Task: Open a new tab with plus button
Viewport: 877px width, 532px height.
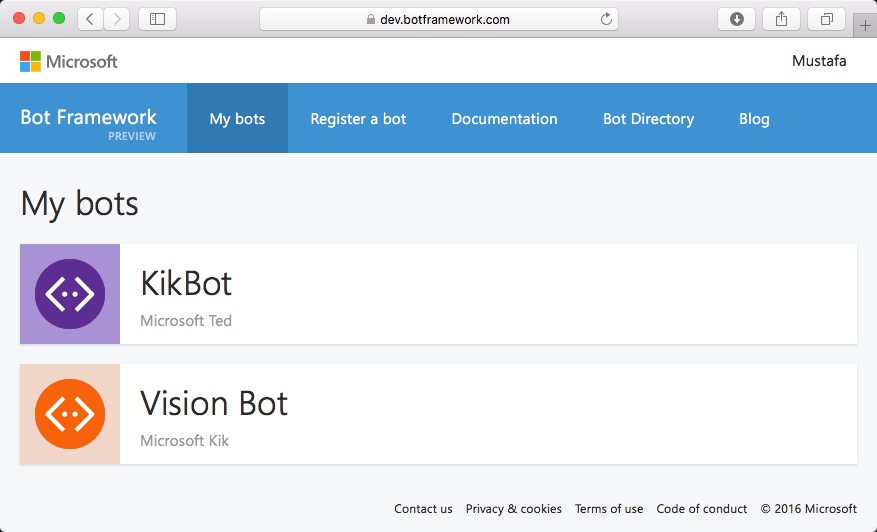Action: point(865,25)
